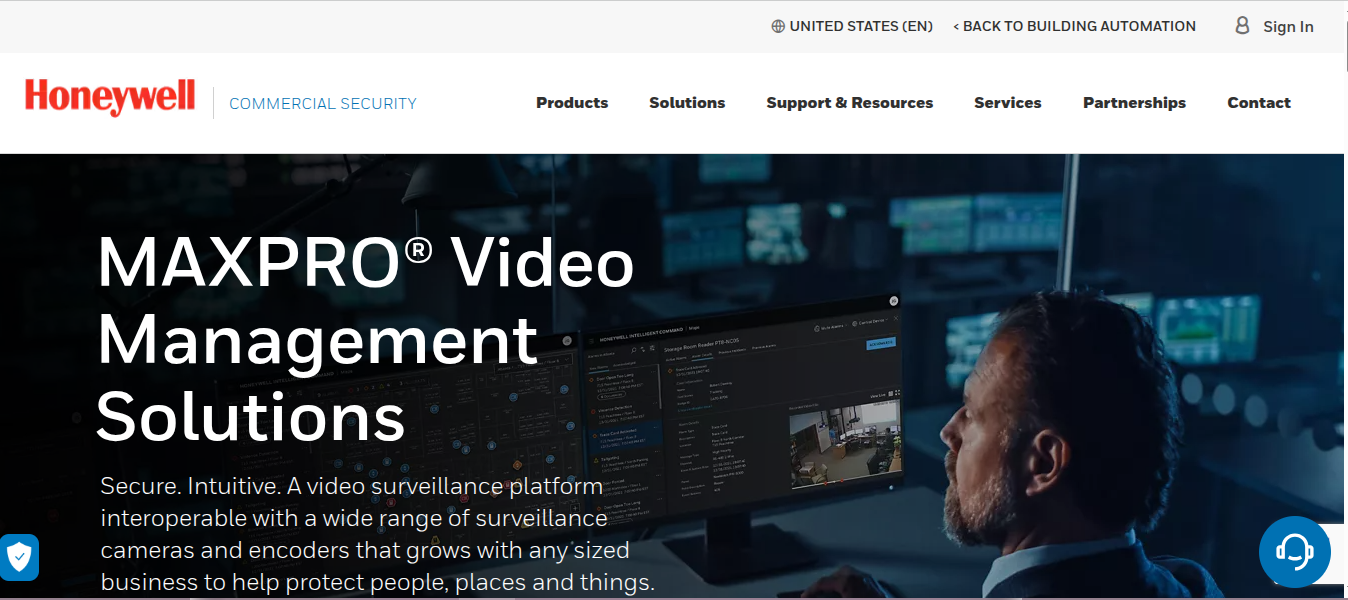Open the headset support chat button

[x=1295, y=551]
